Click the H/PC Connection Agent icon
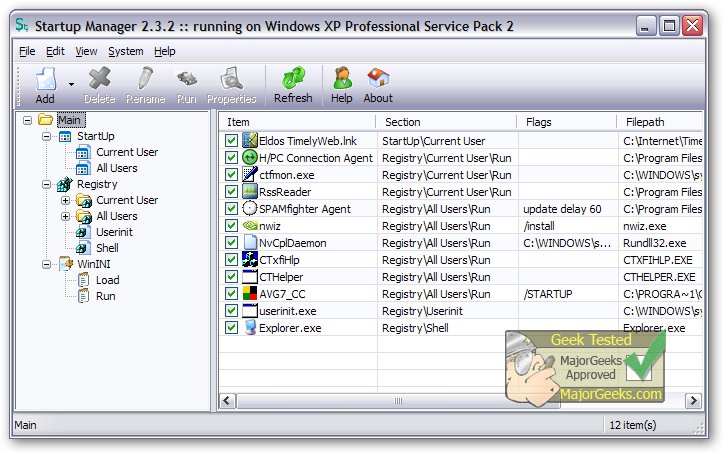Viewport: 723px width, 453px height. [249, 157]
